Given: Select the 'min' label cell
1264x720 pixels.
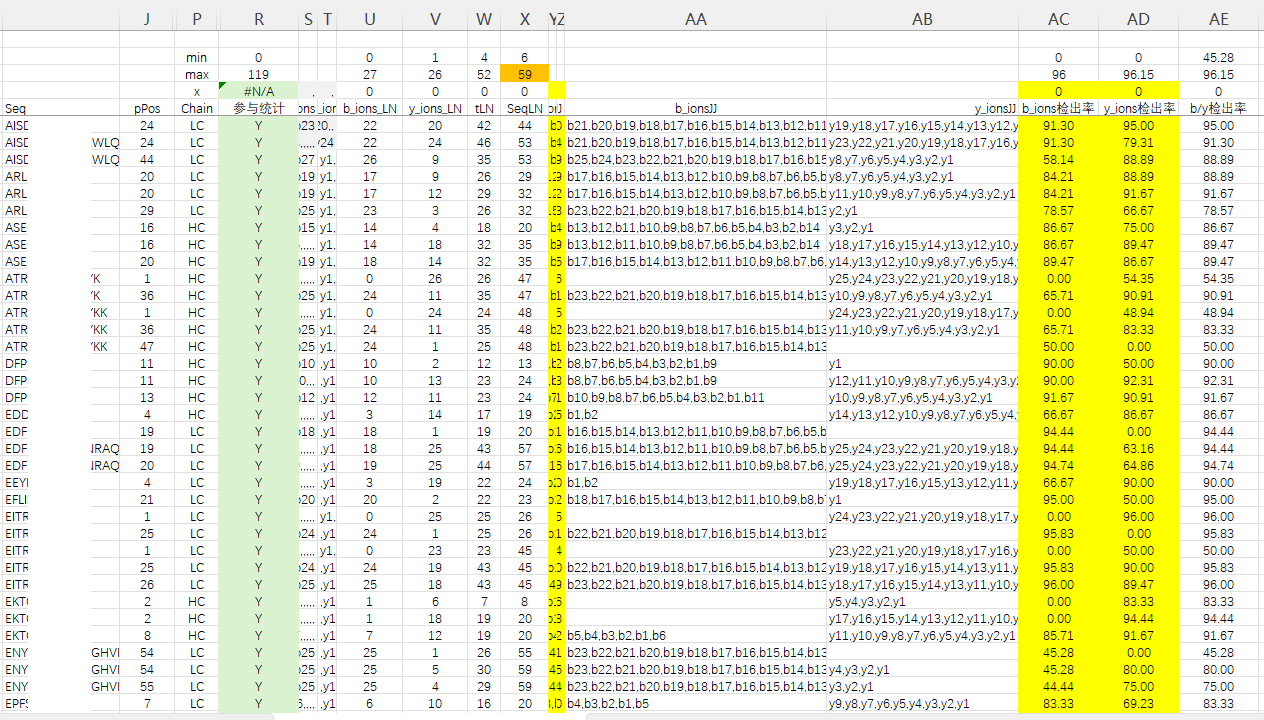Looking at the screenshot, I should click(197, 58).
